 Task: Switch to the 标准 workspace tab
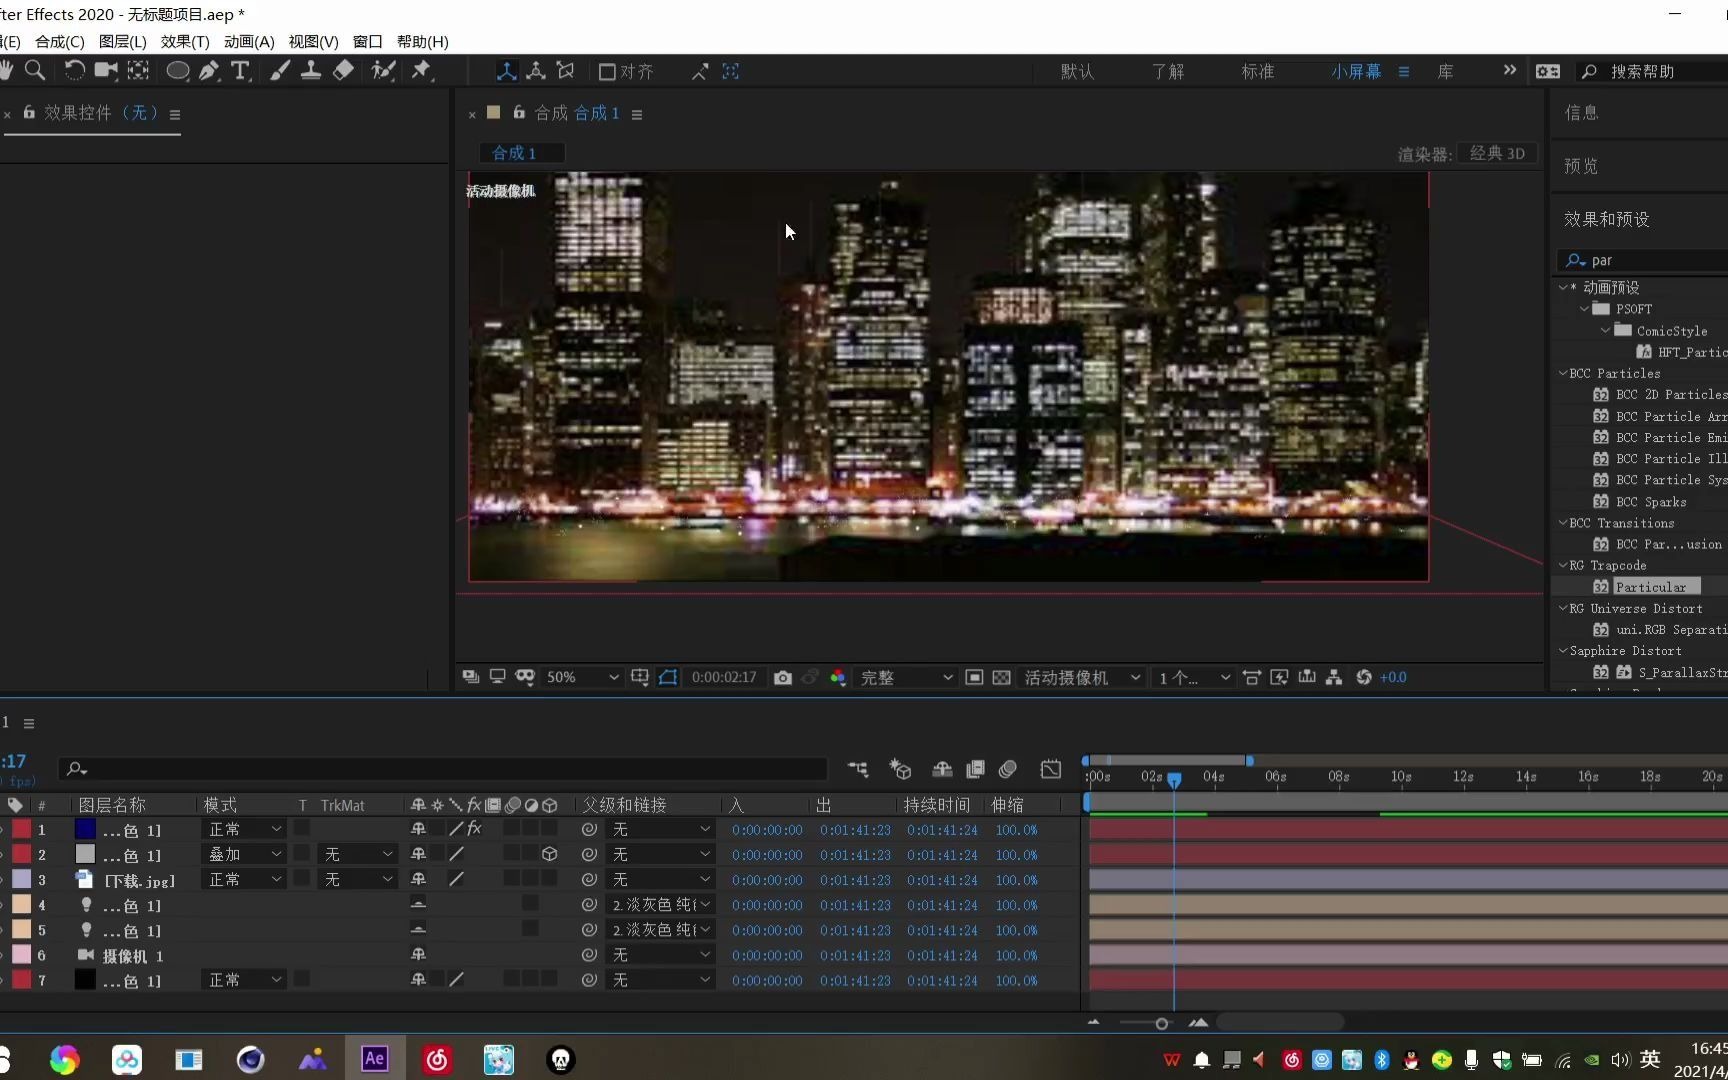coord(1257,72)
